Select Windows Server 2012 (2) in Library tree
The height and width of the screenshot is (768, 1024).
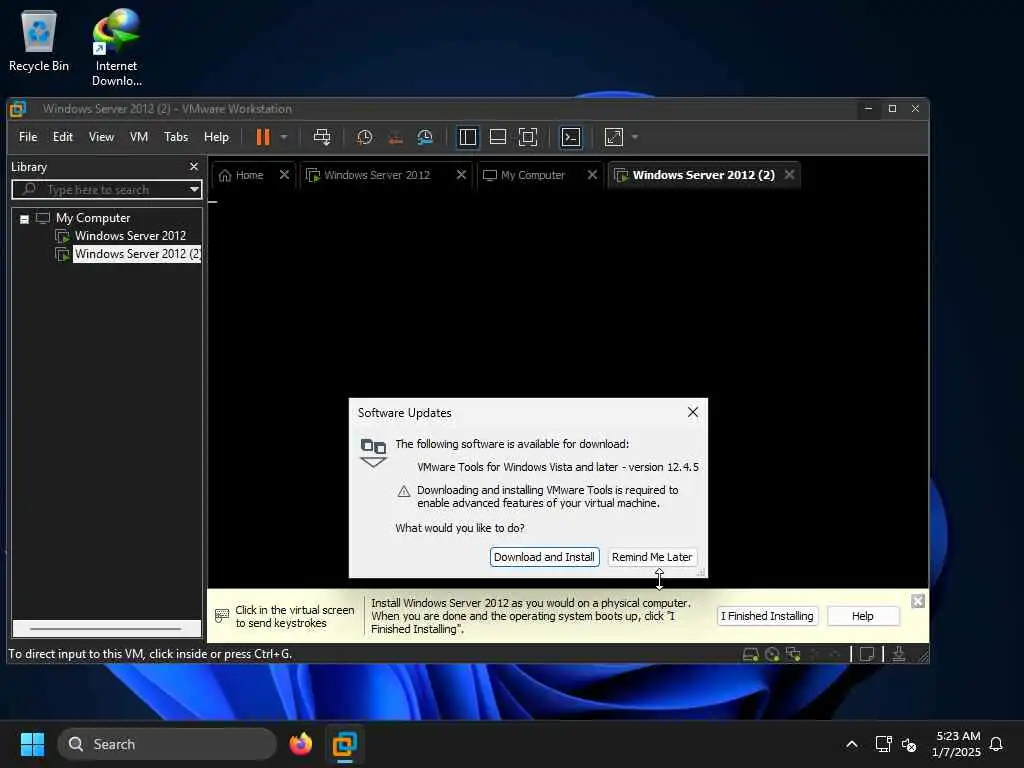point(137,254)
